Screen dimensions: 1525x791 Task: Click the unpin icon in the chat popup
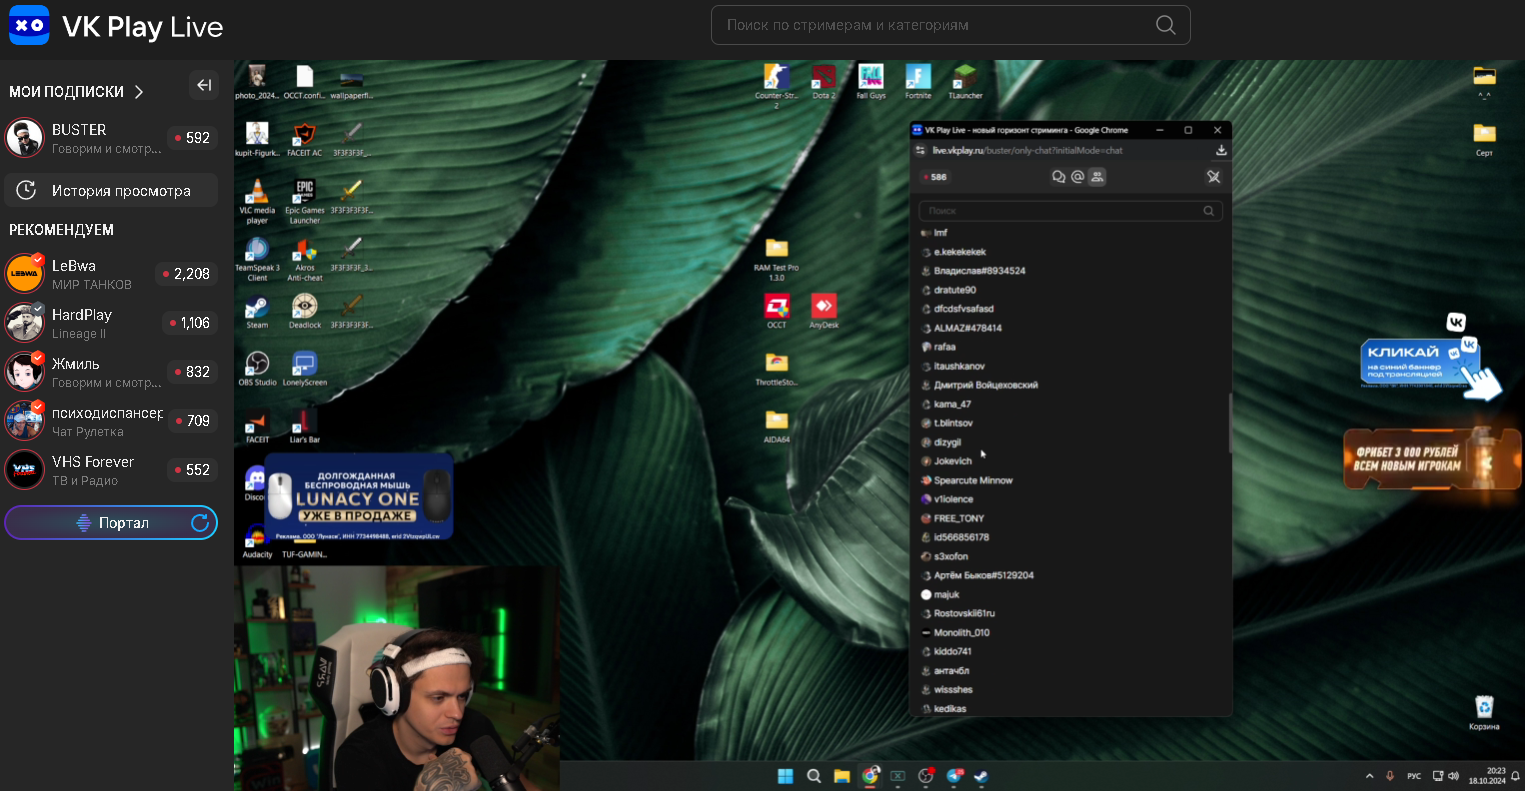(x=1214, y=177)
